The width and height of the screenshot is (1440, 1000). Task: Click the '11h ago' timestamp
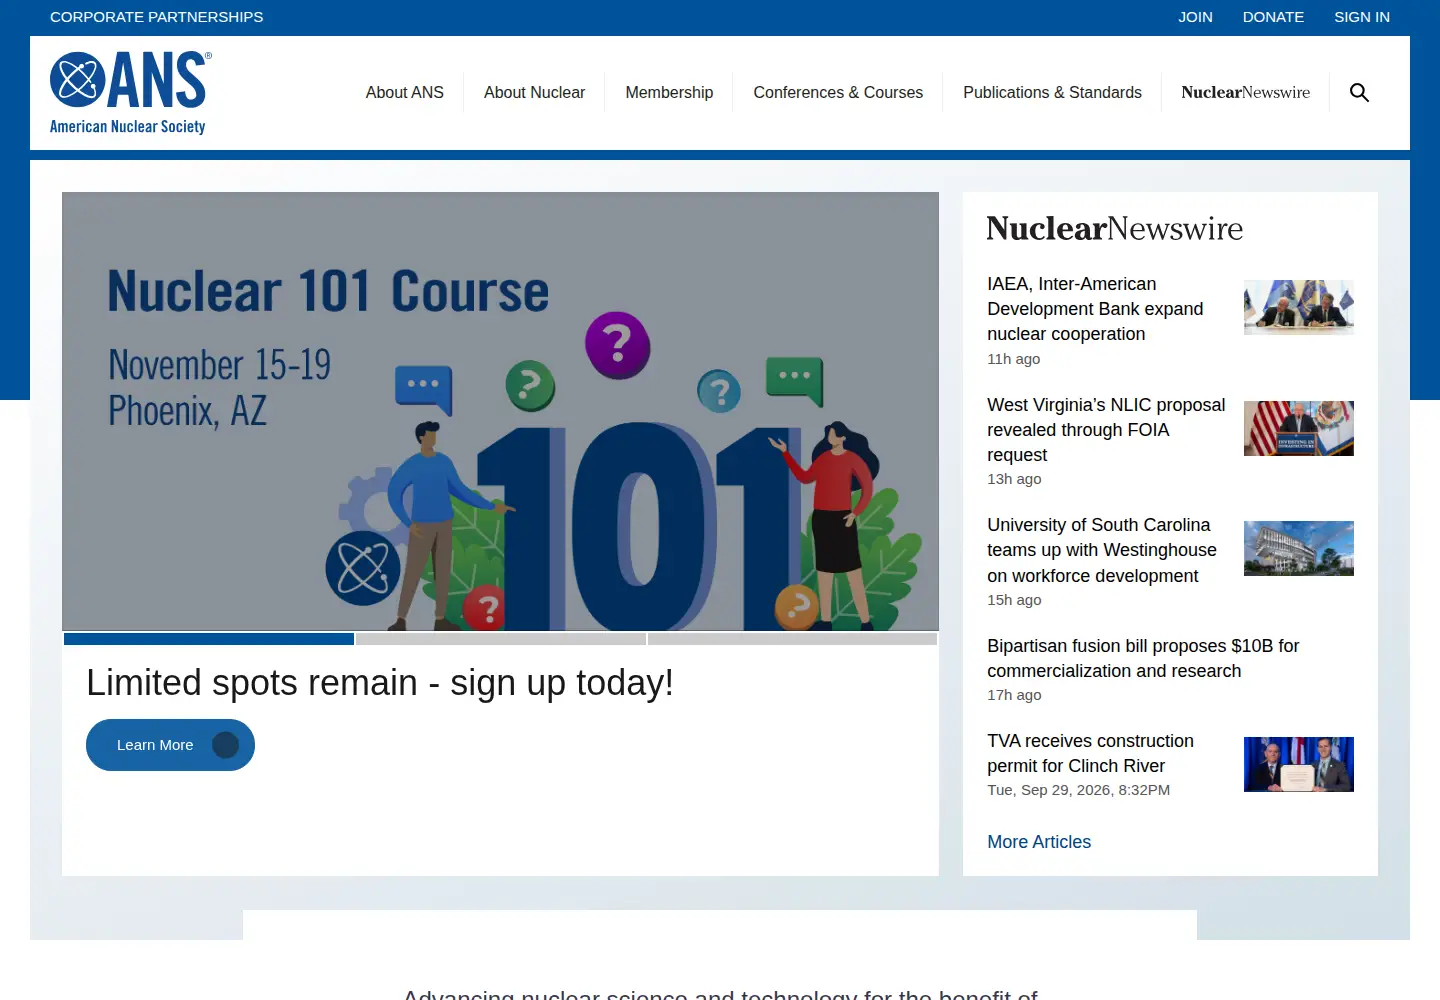(1013, 359)
